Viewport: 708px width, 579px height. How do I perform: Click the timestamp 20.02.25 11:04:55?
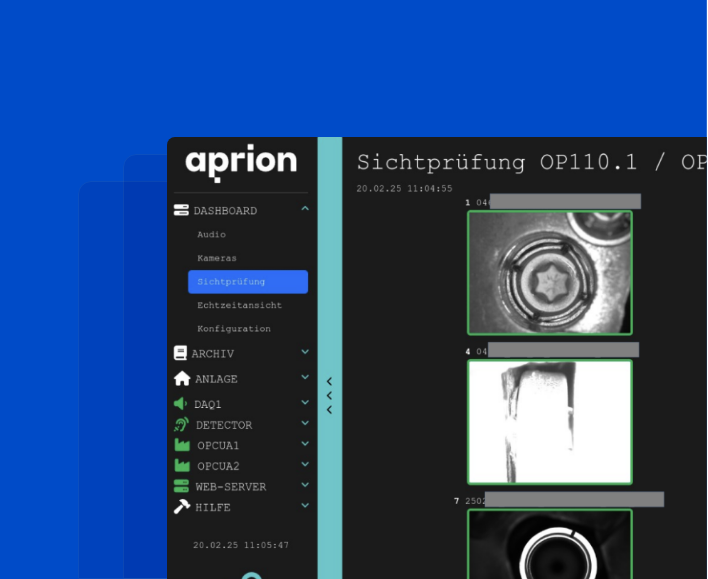pos(404,188)
